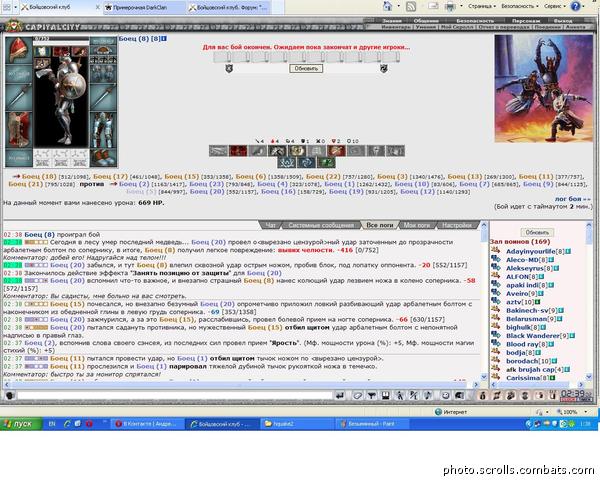The width and height of the screenshot is (600, 480).
Task: Switch to В Контакте taskbar window
Action: pyautogui.click(x=147, y=424)
